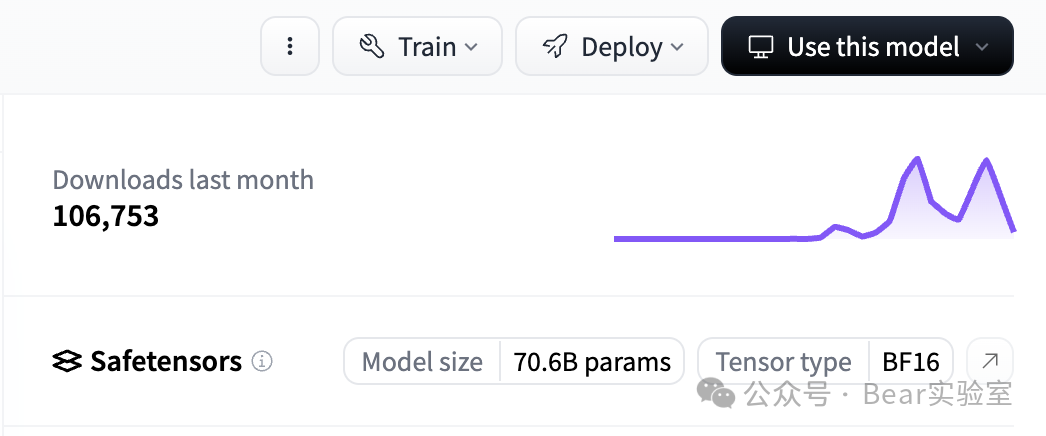Click the WeChat logo in the watermark
Viewport: 1046px width, 436px height.
(716, 393)
